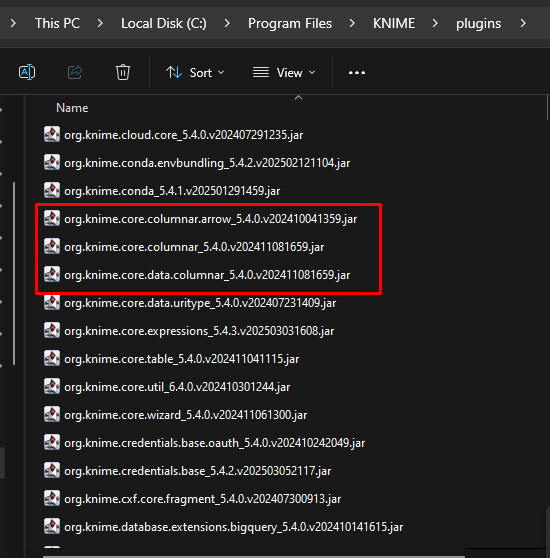Click the file list horizontal scrollbar
This screenshot has height=558, width=550.
click(x=254, y=557)
